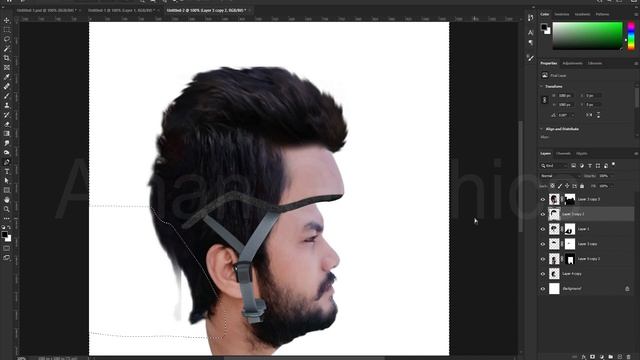Change the screen mode in toolbar
The height and width of the screenshot is (360, 640).
coord(7,258)
